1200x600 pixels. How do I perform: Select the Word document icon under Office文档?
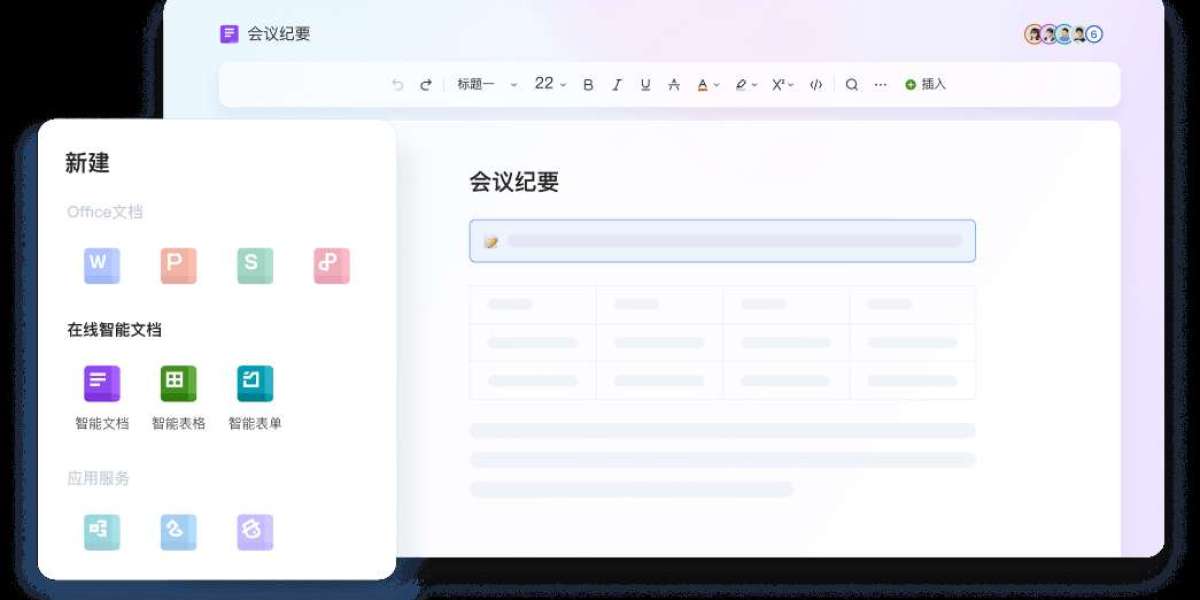[101, 264]
